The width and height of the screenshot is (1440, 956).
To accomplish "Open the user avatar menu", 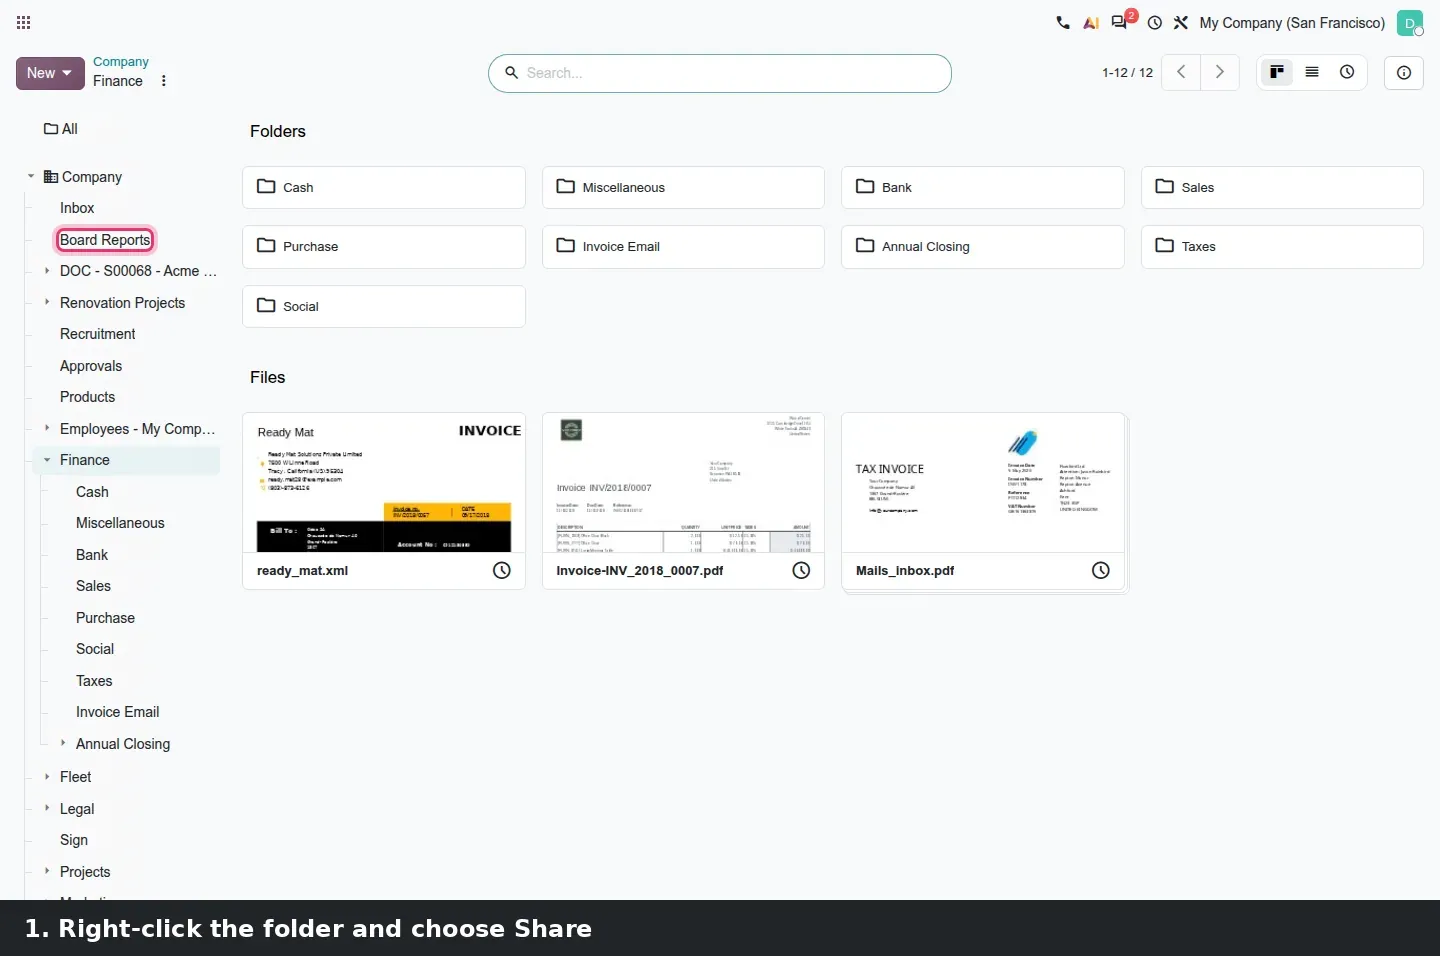I will click(1410, 23).
